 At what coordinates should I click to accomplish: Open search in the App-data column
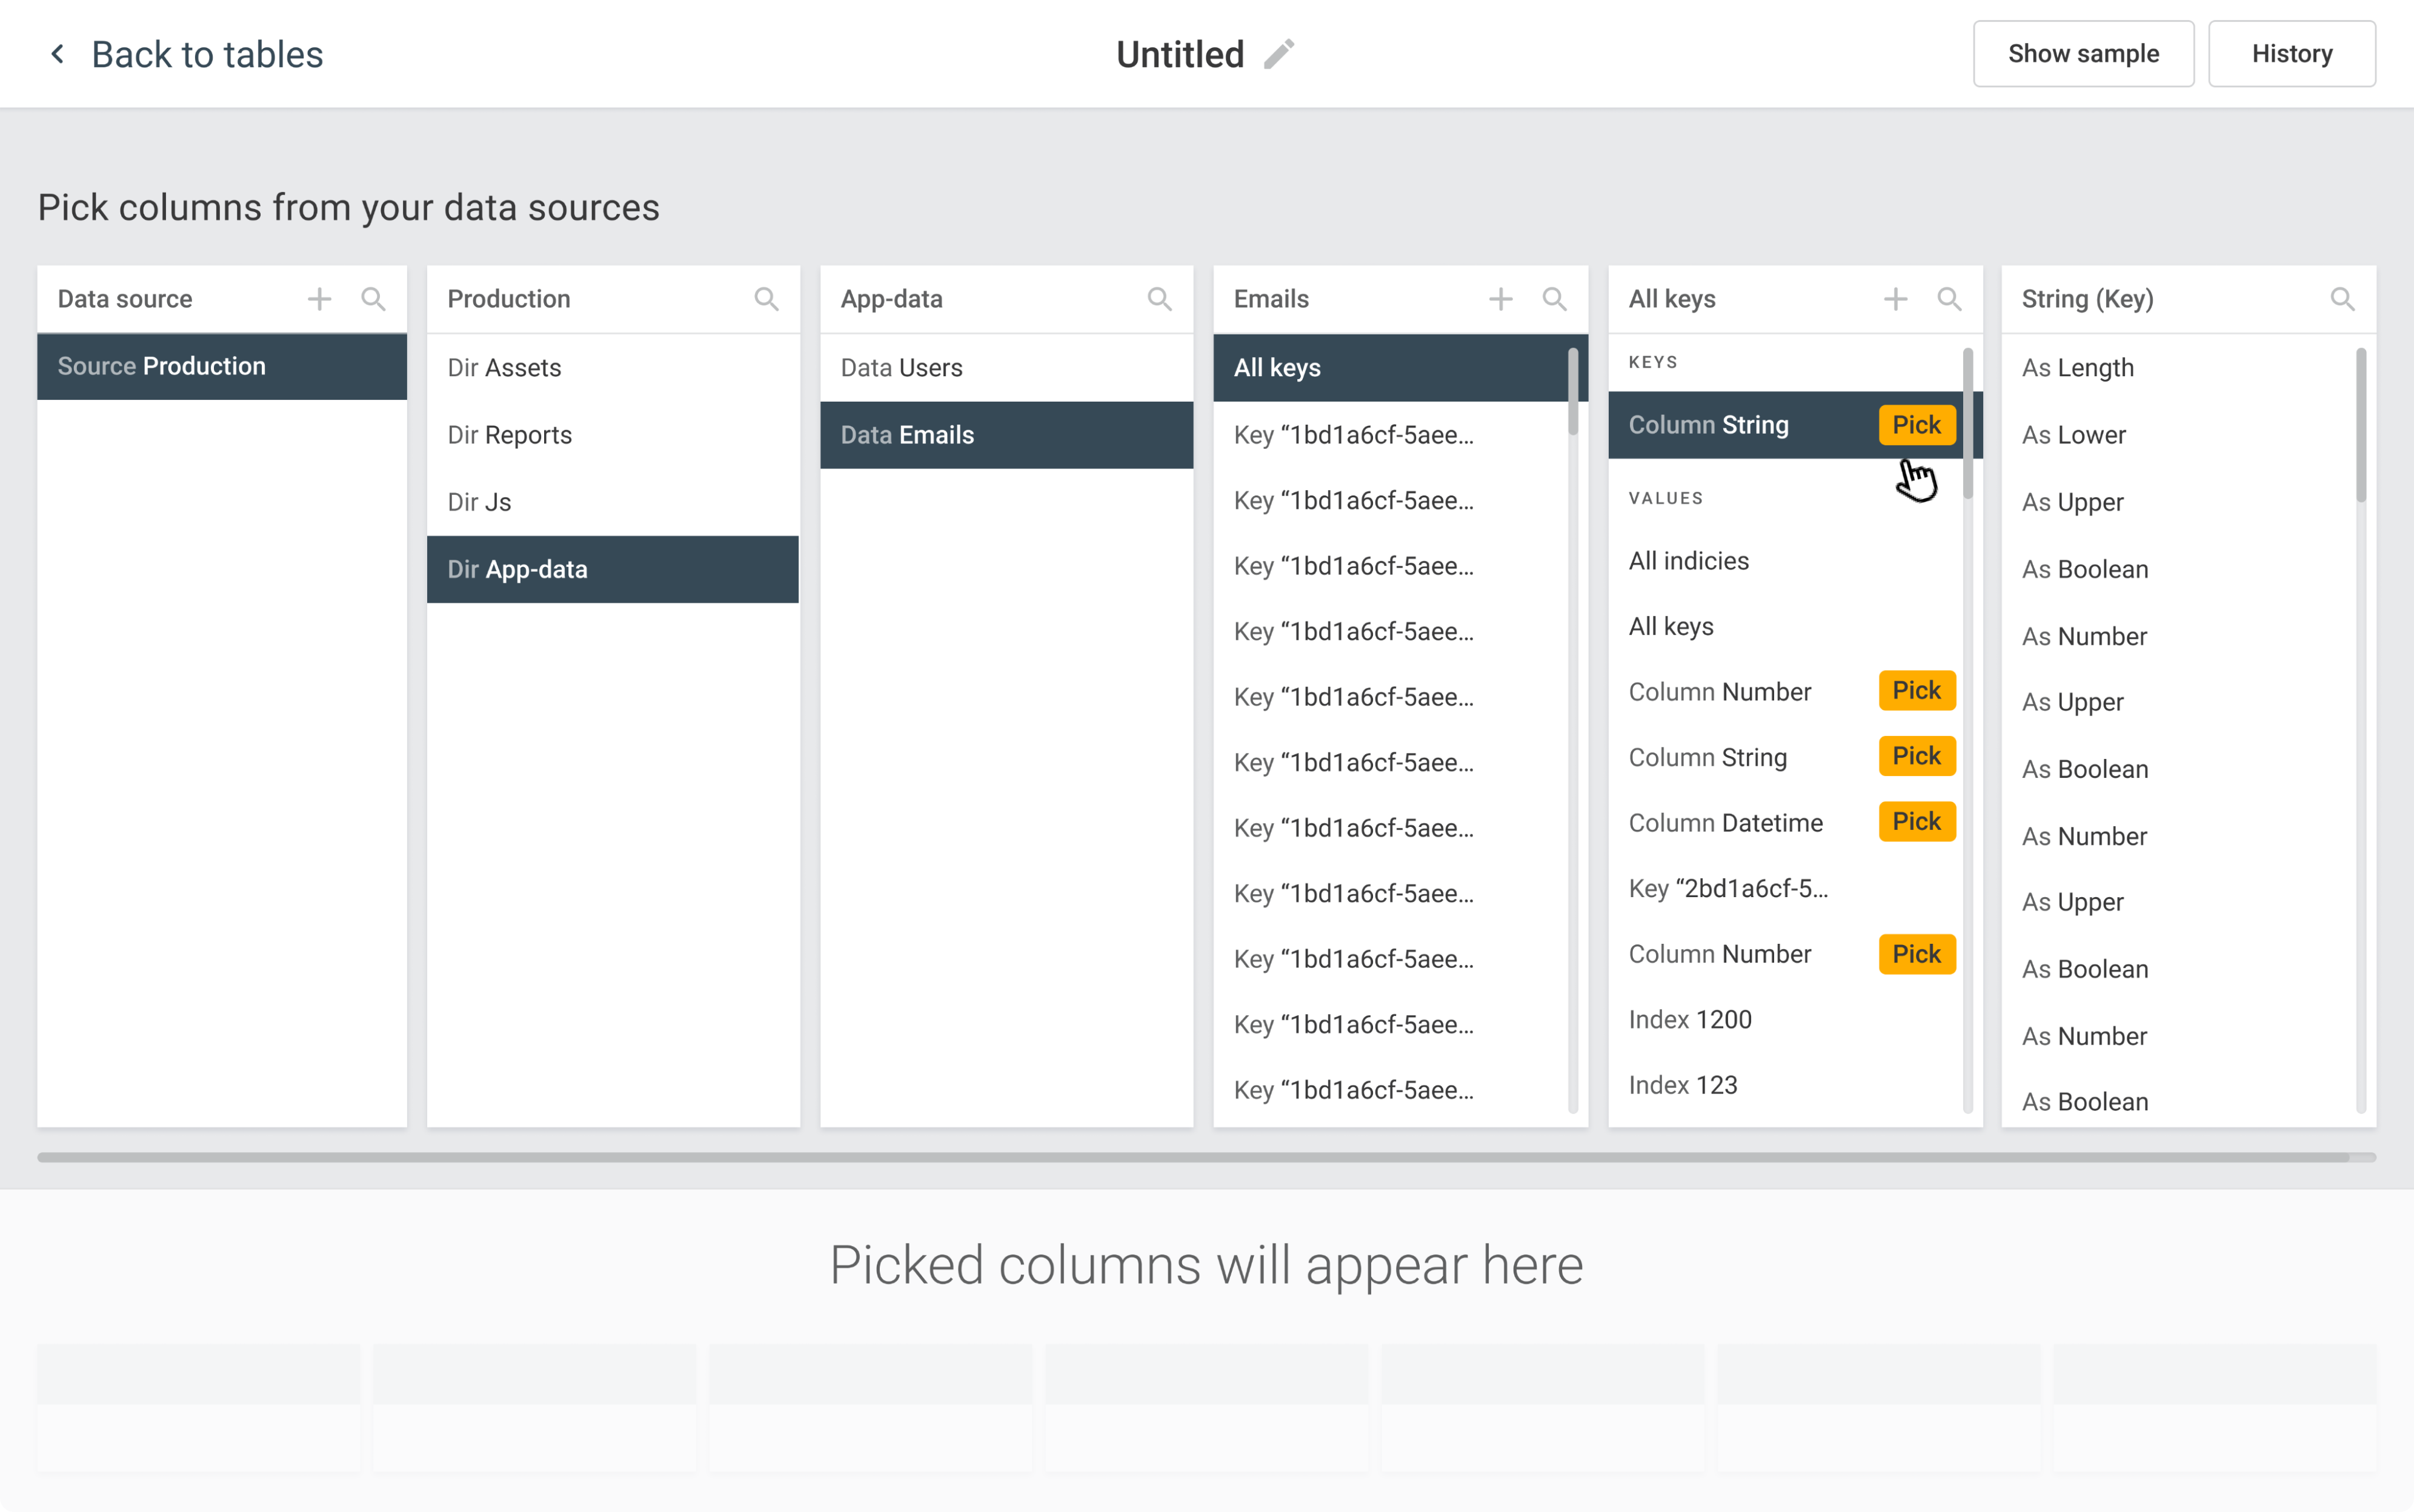[x=1159, y=299]
